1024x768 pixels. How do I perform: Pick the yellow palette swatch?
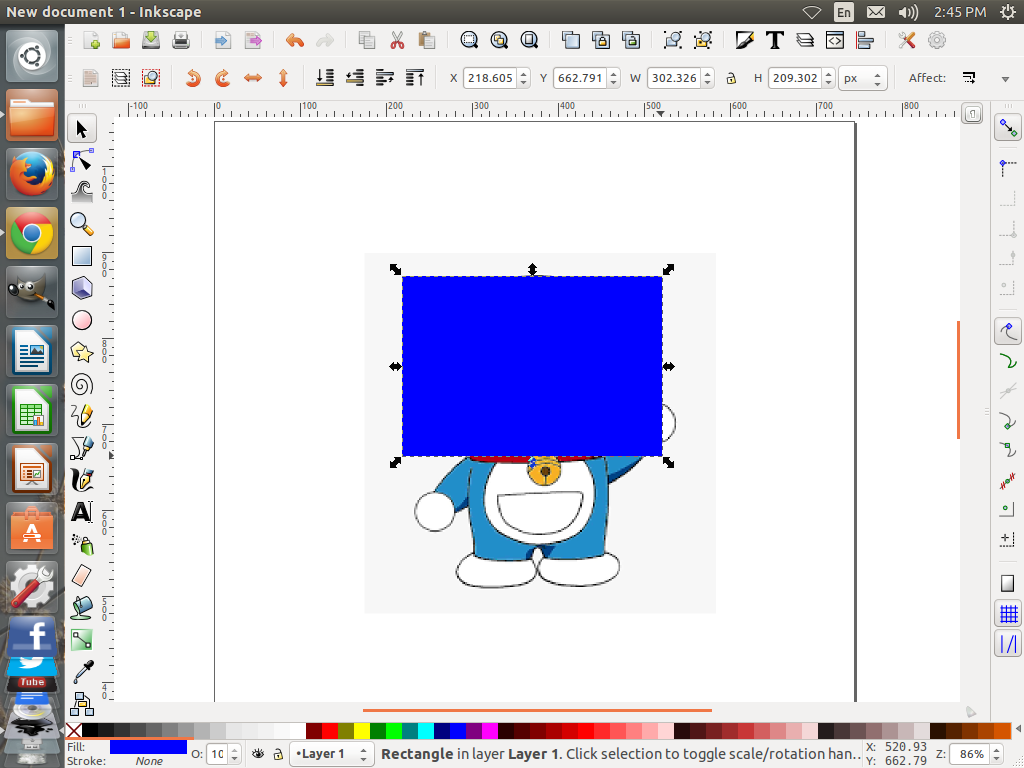361,730
